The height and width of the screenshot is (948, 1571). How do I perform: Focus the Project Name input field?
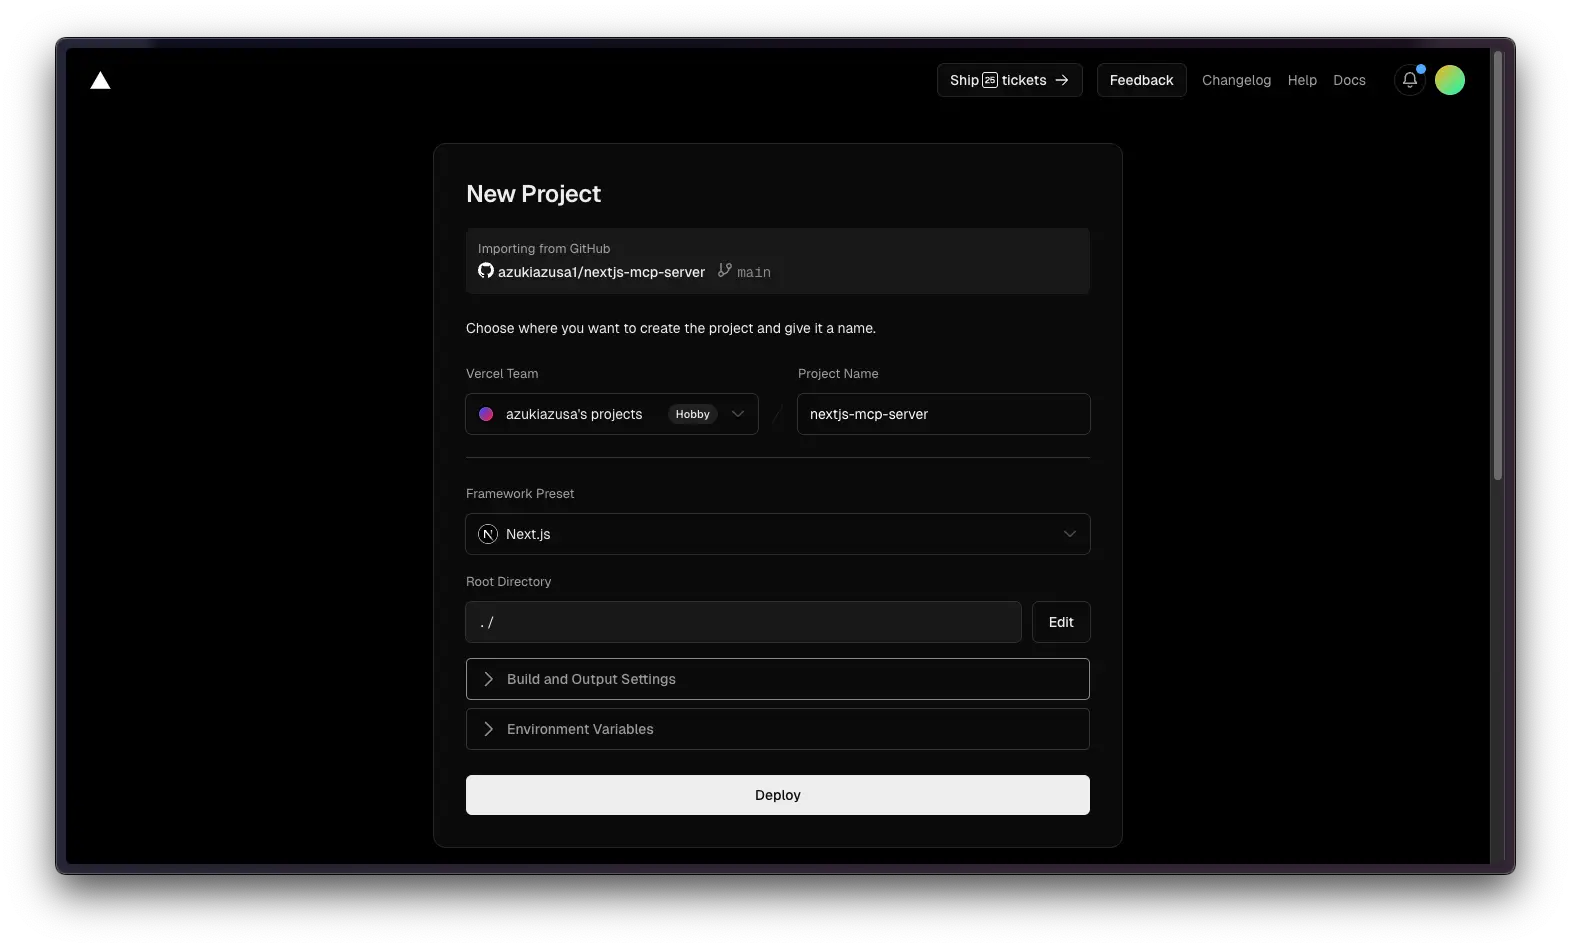944,414
